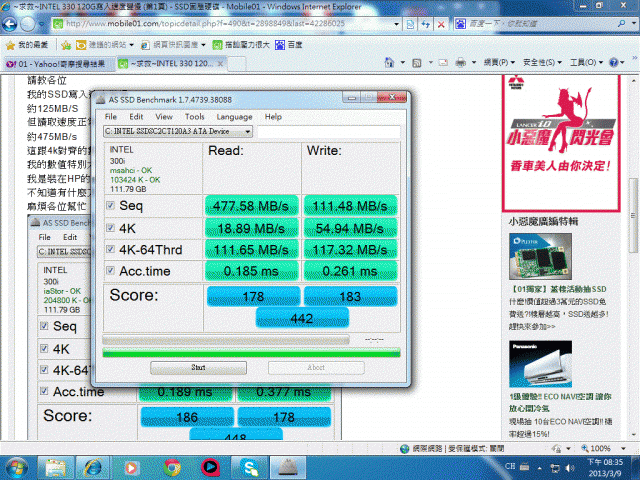Toggle the Acc.time checkbox in the webpage screenshot
Viewport: 640px width, 480px height.
[44, 391]
